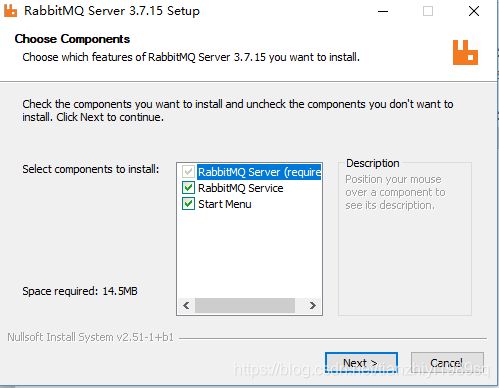Select the RabbitMQ Server (required) list item

click(x=259, y=172)
